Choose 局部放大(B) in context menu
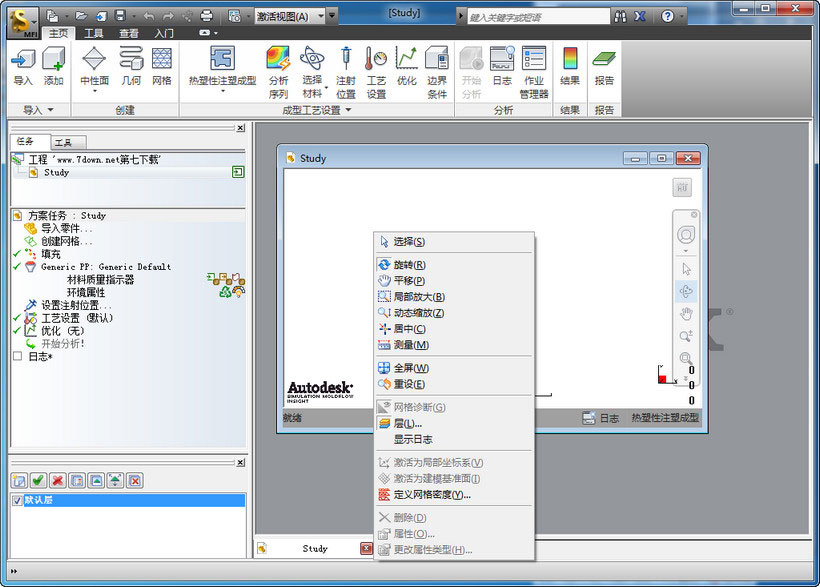The image size is (820, 587). tap(453, 297)
